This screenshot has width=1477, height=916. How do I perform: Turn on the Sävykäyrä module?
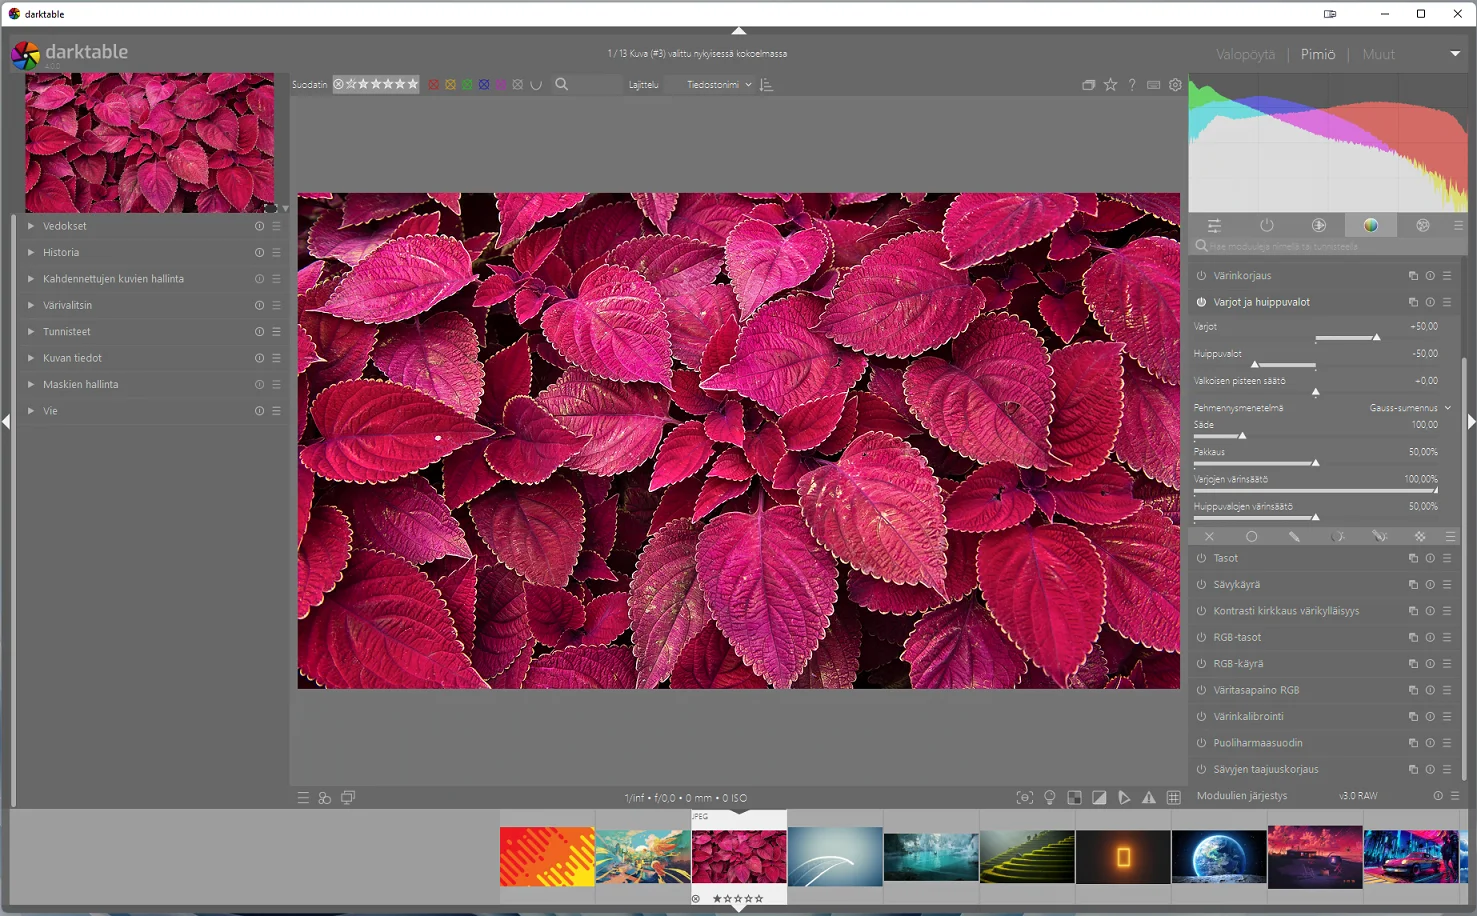point(1201,585)
